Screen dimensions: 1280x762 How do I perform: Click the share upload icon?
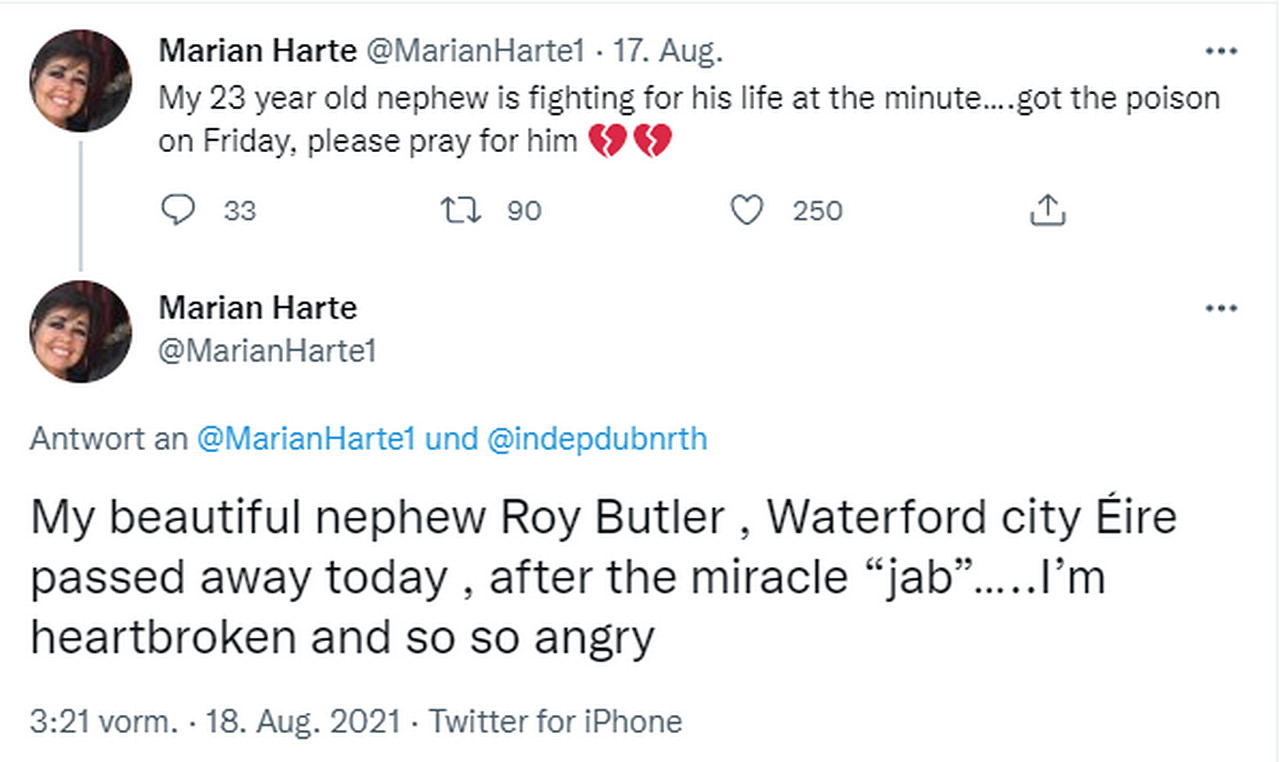click(1047, 210)
